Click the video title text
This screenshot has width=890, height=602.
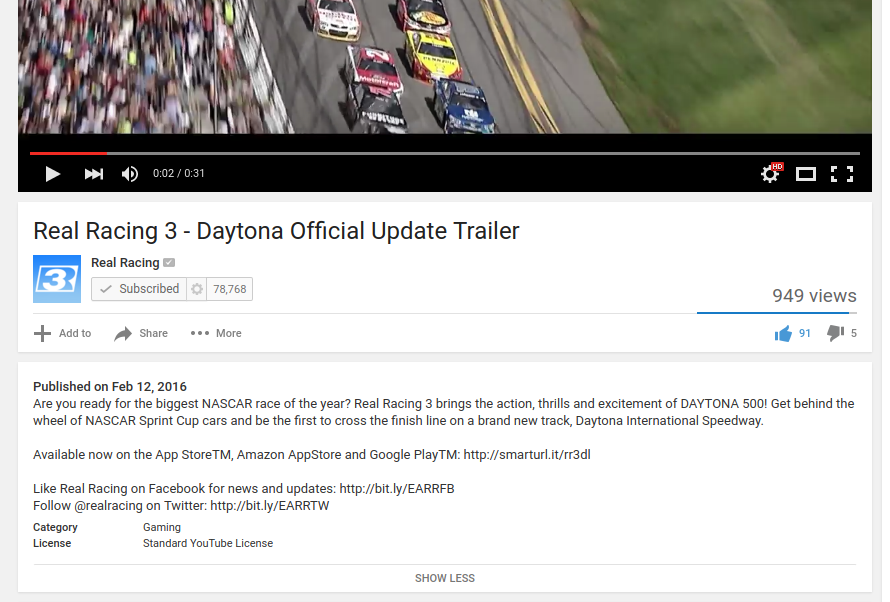point(276,231)
